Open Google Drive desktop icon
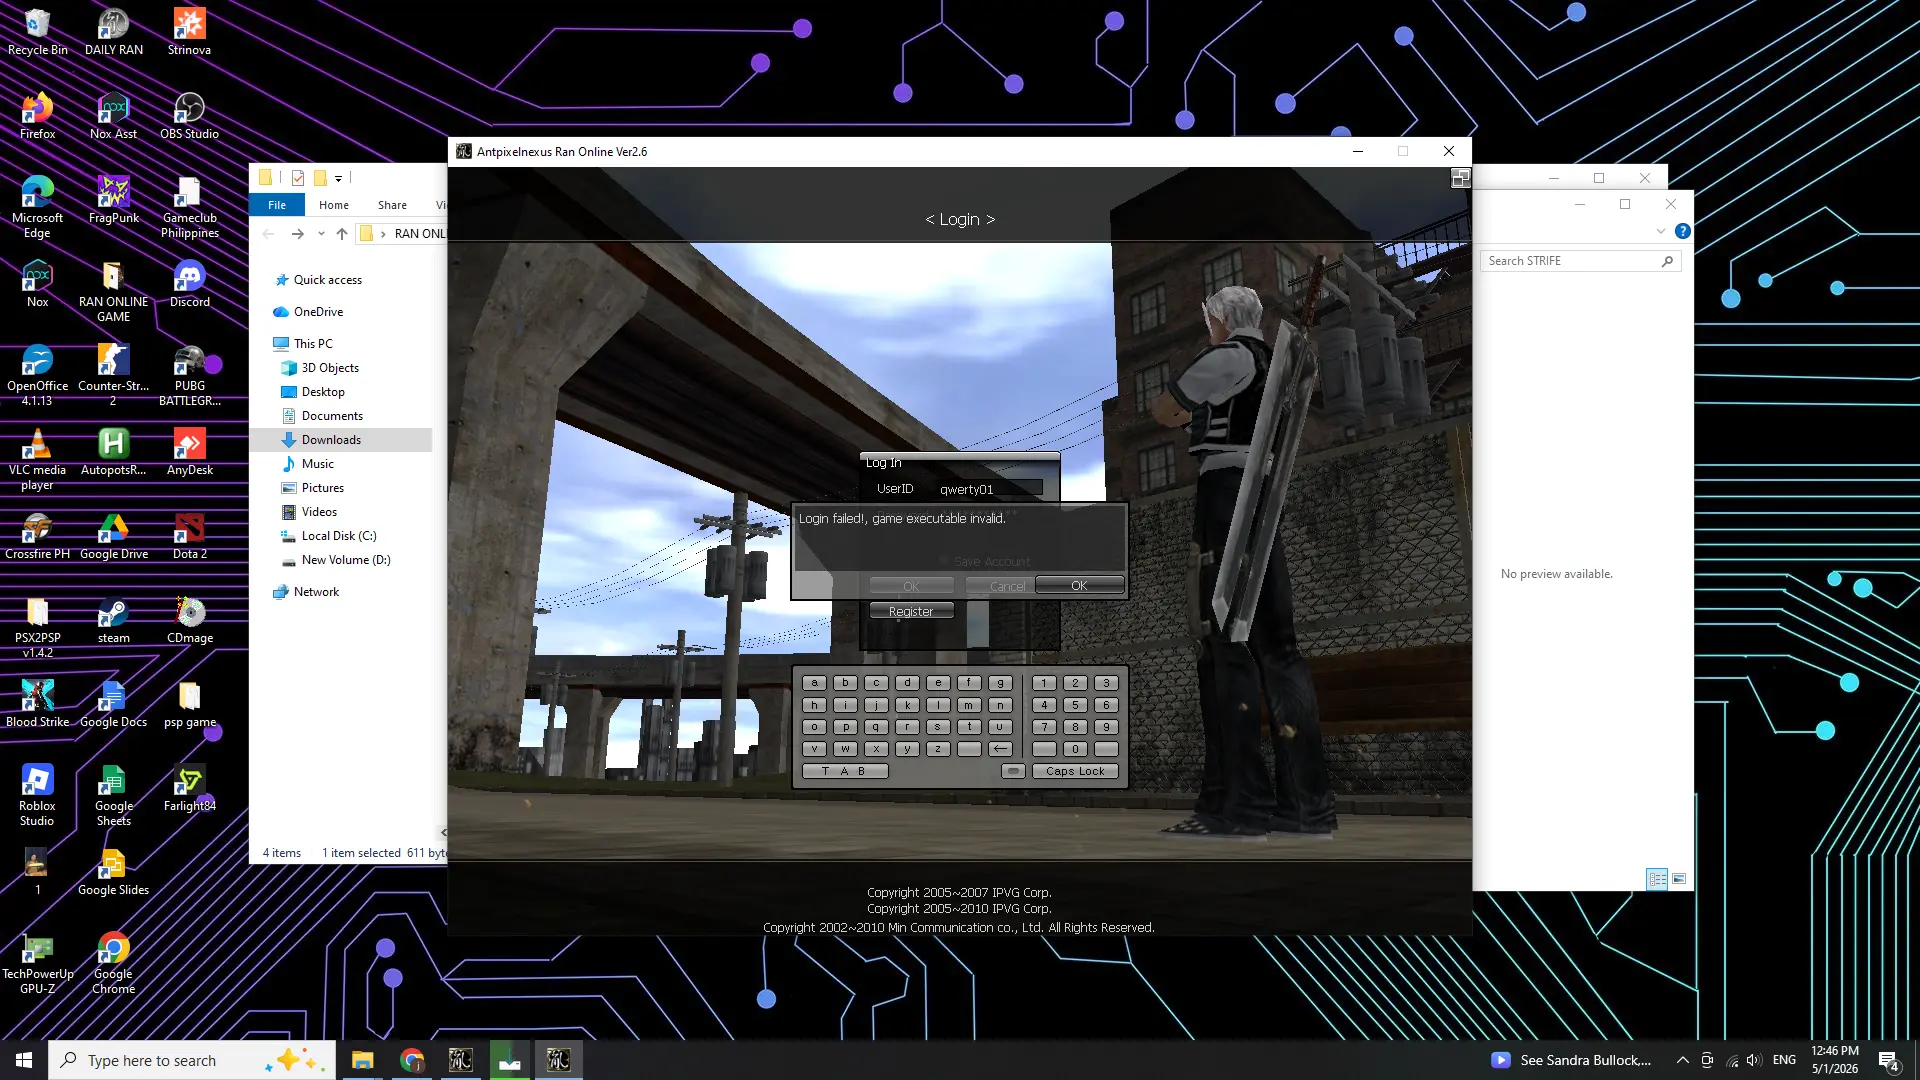1920x1080 pixels. [113, 535]
